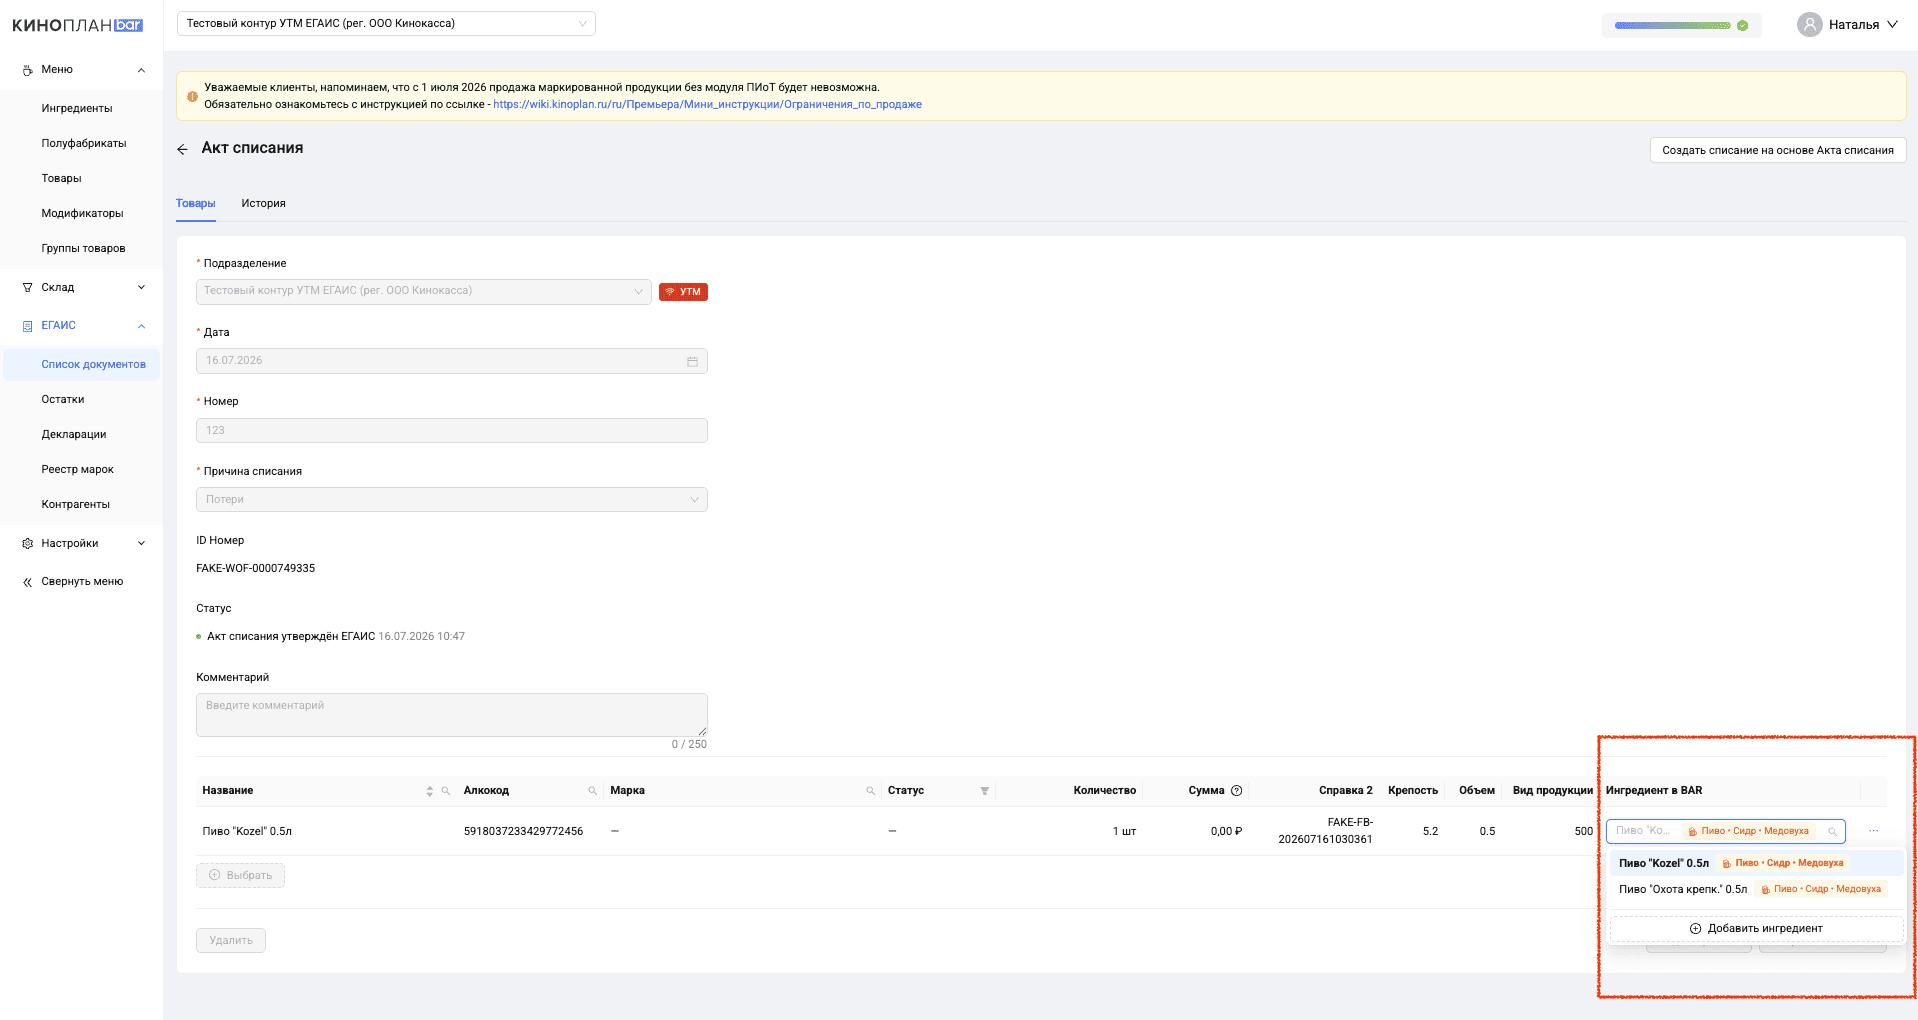Viewport: 1918px width, 1020px height.
Task: Click the magnifier icon in ingredient search box
Action: tap(1832, 831)
